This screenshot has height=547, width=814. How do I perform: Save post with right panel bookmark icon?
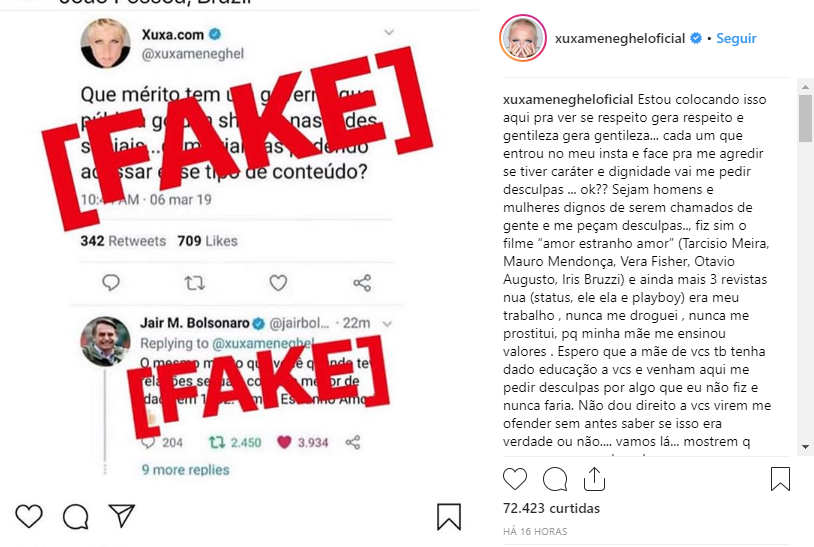(780, 478)
